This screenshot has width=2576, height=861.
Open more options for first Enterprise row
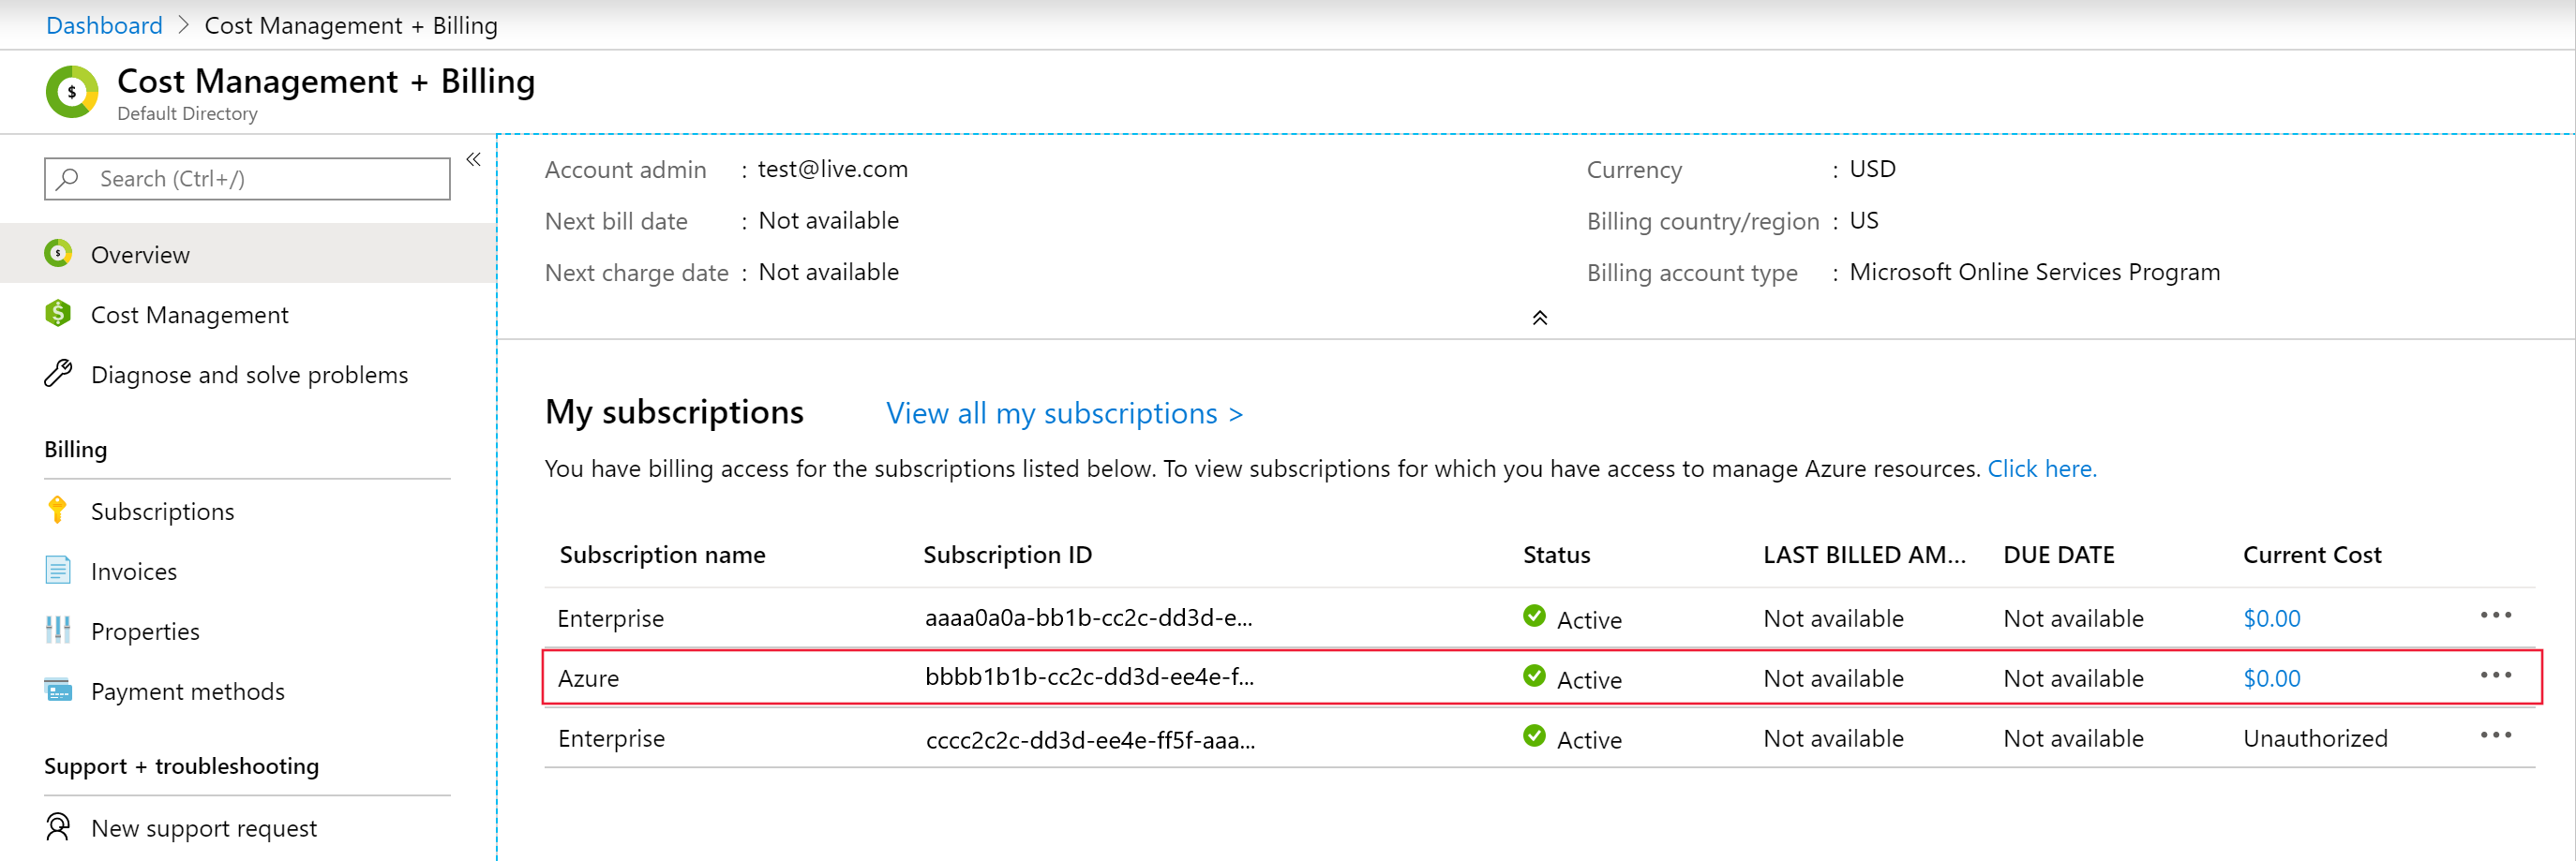point(2495,616)
